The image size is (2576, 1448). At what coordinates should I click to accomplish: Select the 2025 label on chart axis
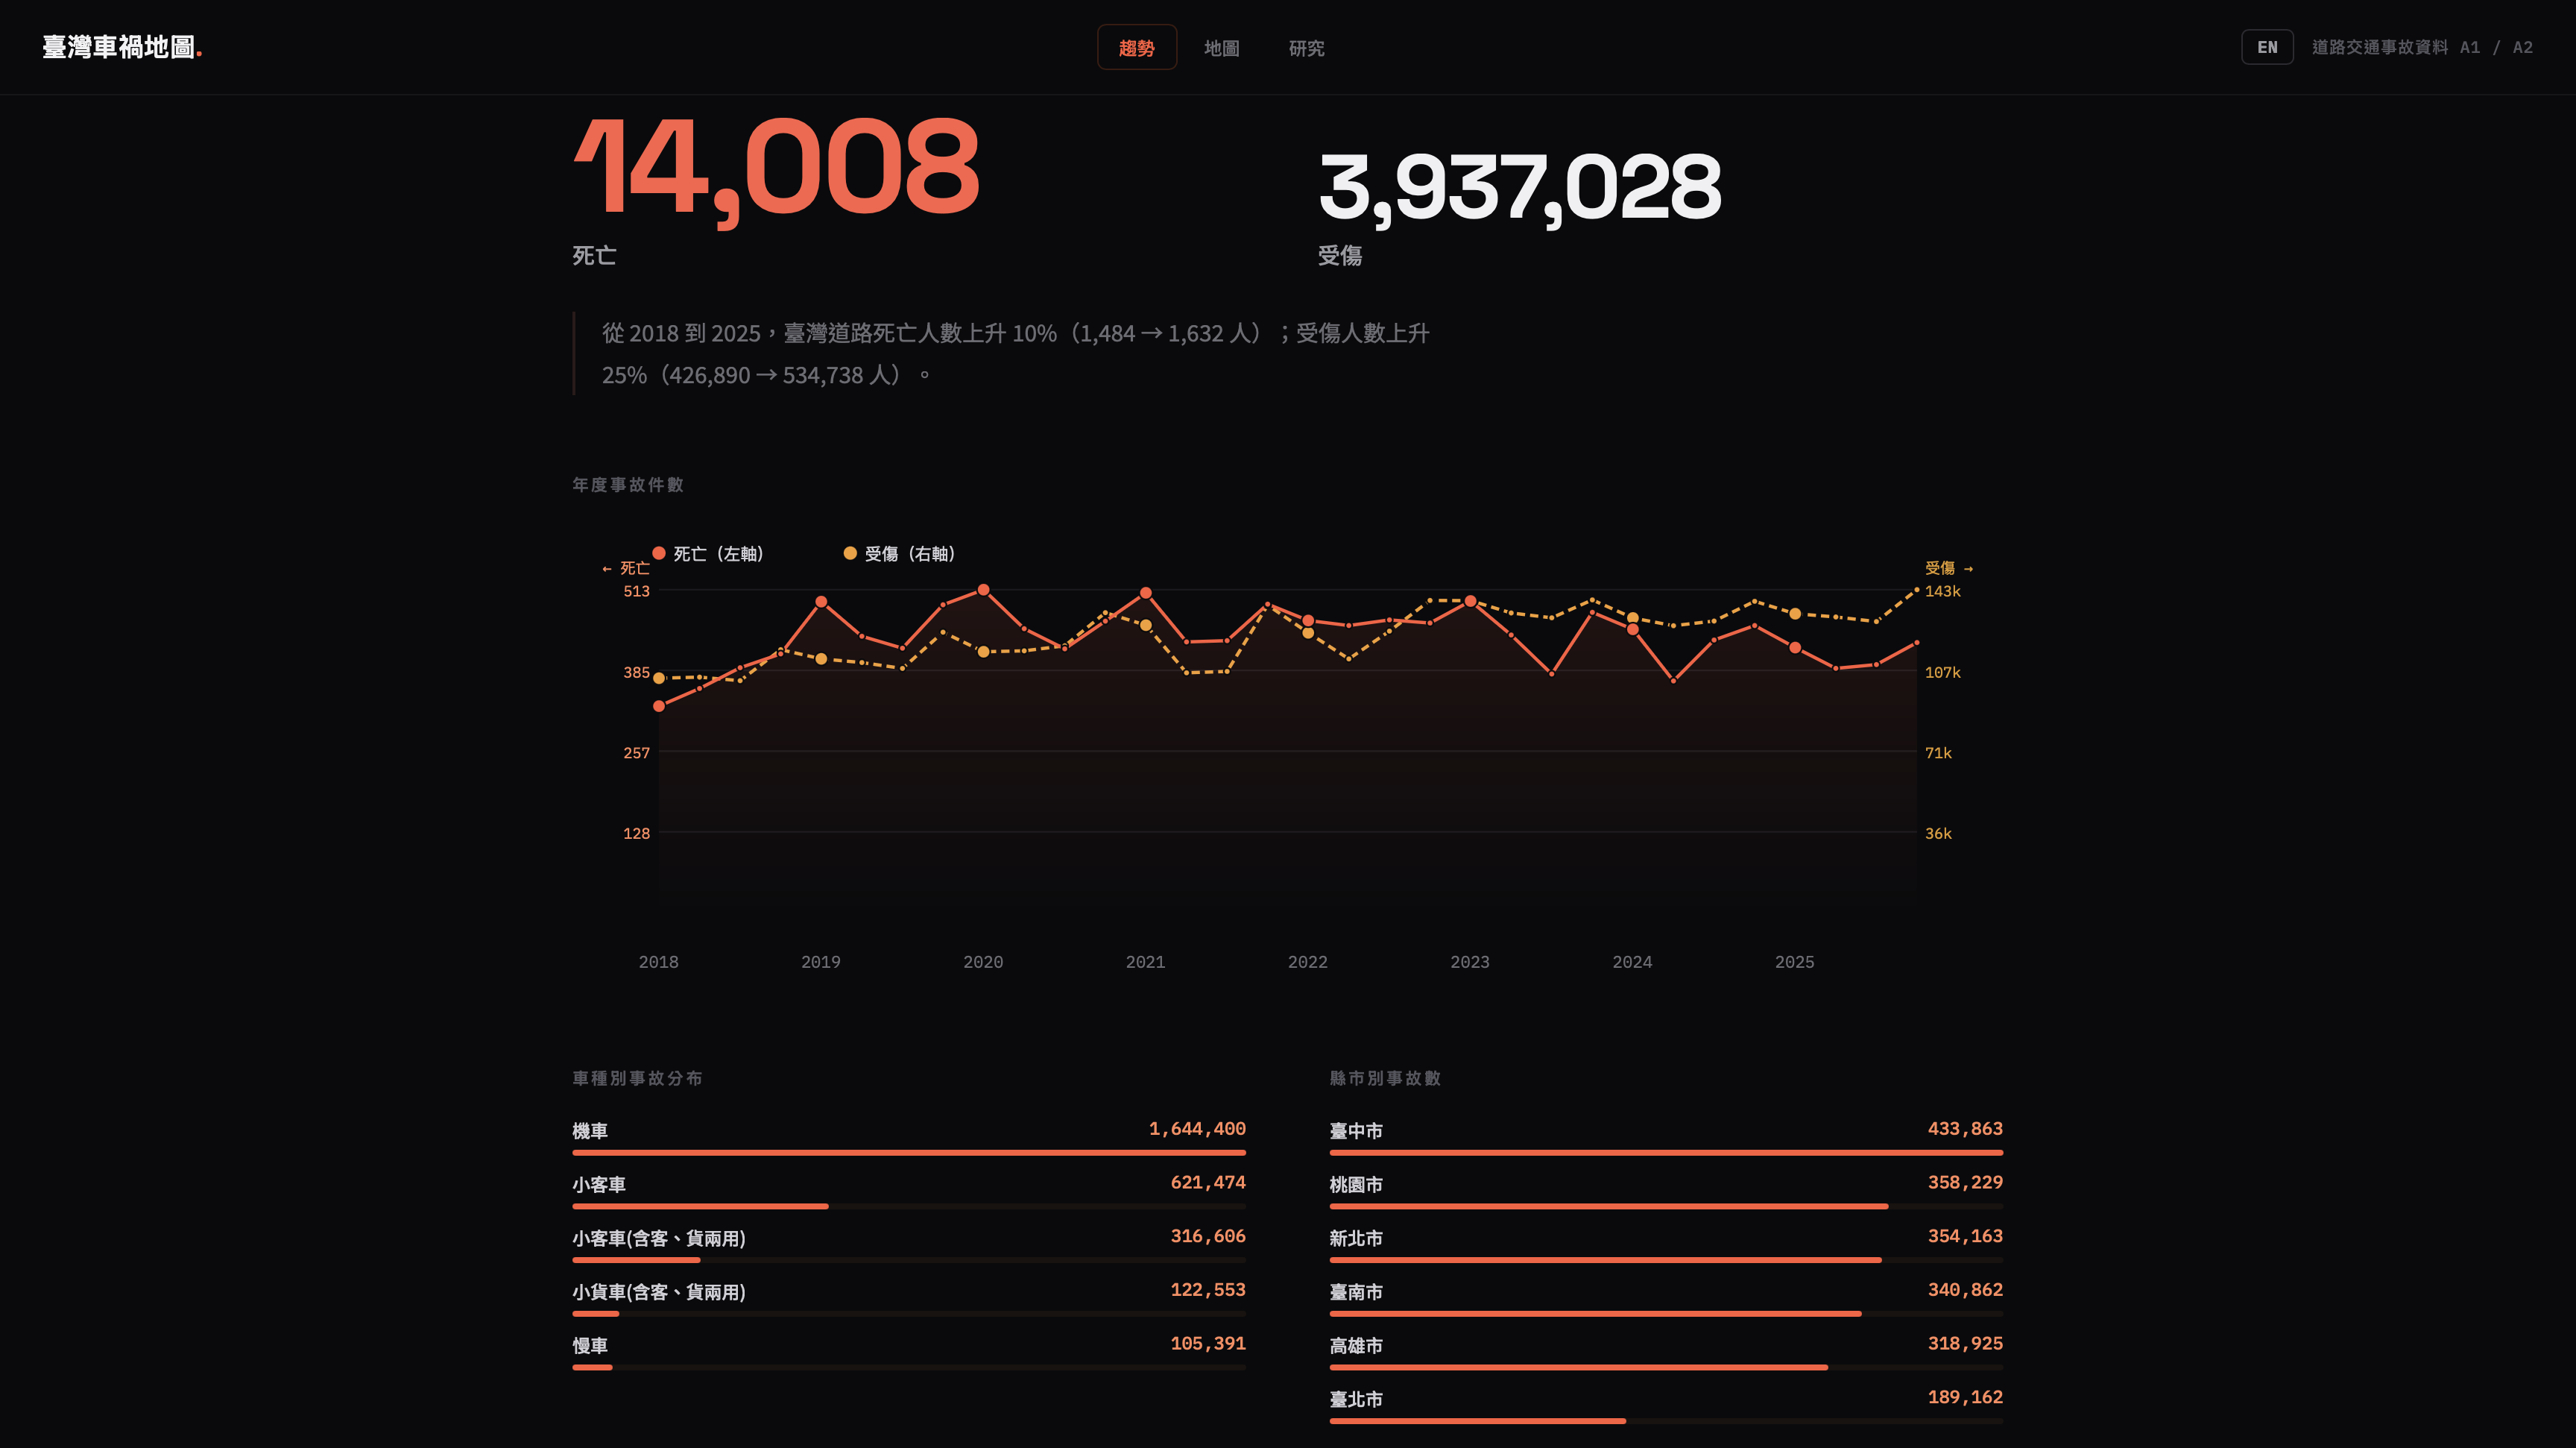click(1794, 961)
